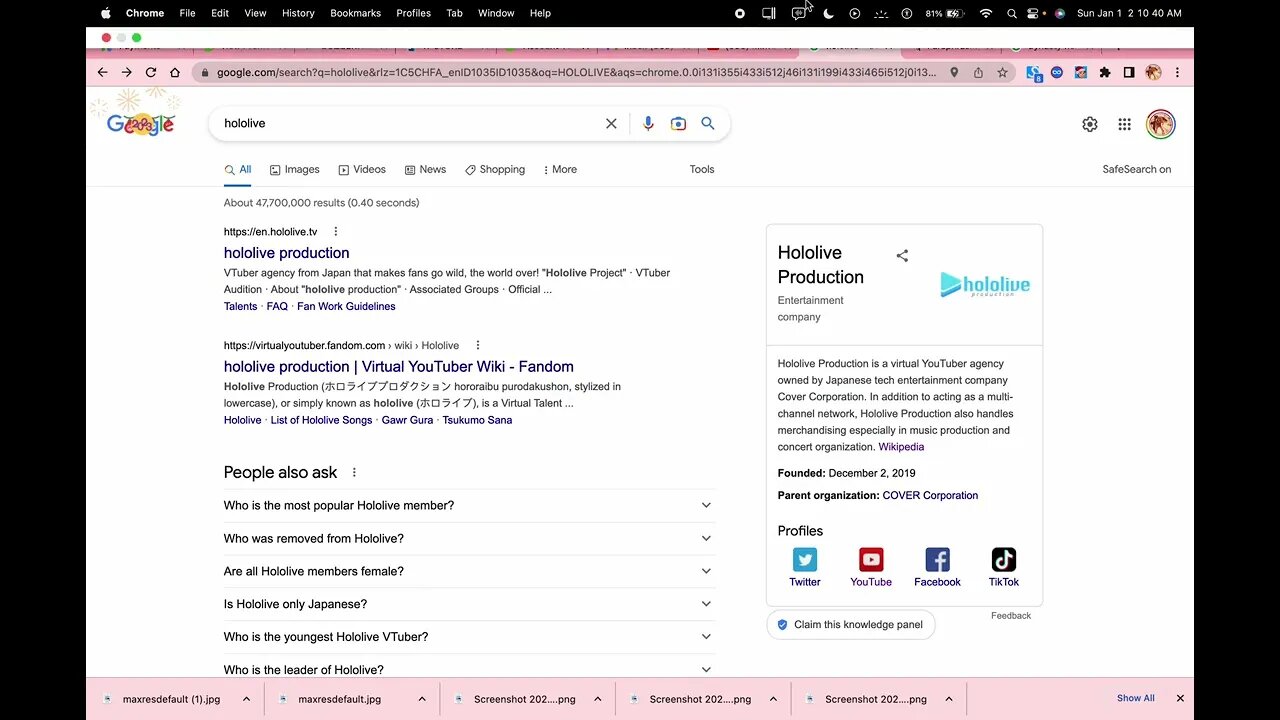Go back using Chrome's back arrow
1280x720 pixels.
coord(102,72)
